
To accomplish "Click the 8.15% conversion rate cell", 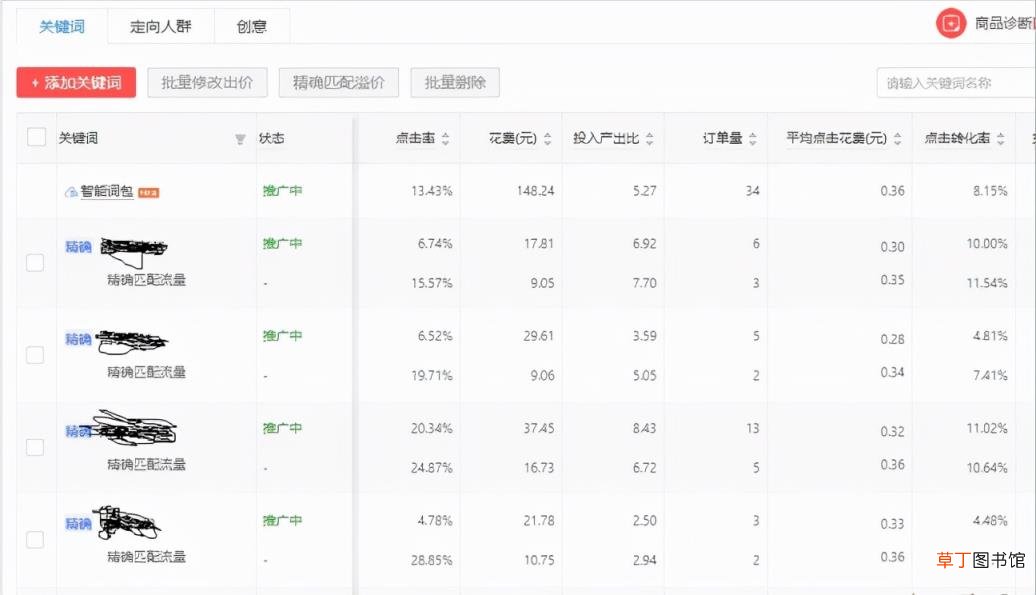I will click(990, 192).
